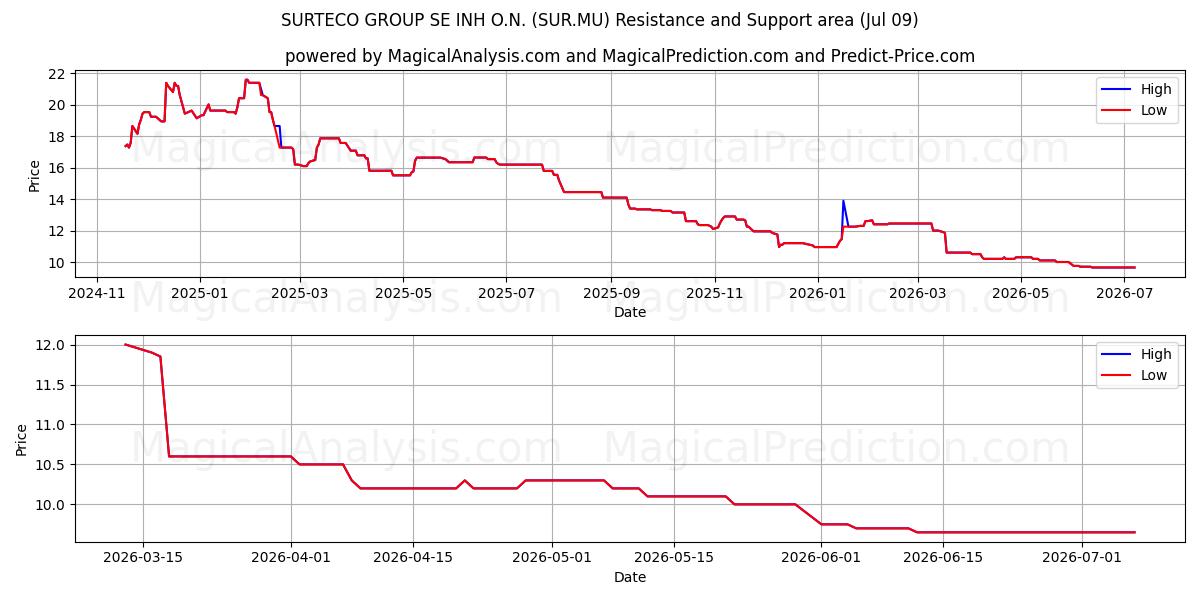The image size is (1200, 600).
Task: Click the '20' price tick on the top chart
Action: tap(58, 105)
